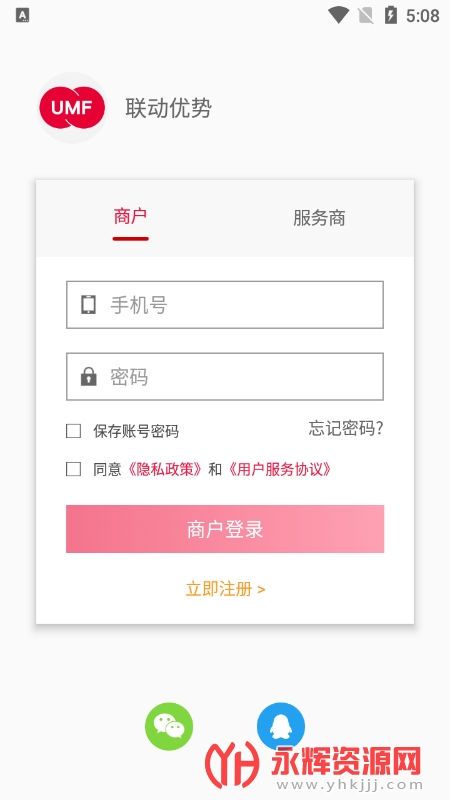Open the 忘记密码? link
Viewport: 450px width, 800px height.
click(346, 429)
